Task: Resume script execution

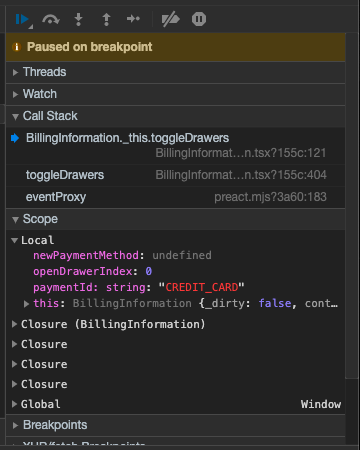Action: pos(22,19)
